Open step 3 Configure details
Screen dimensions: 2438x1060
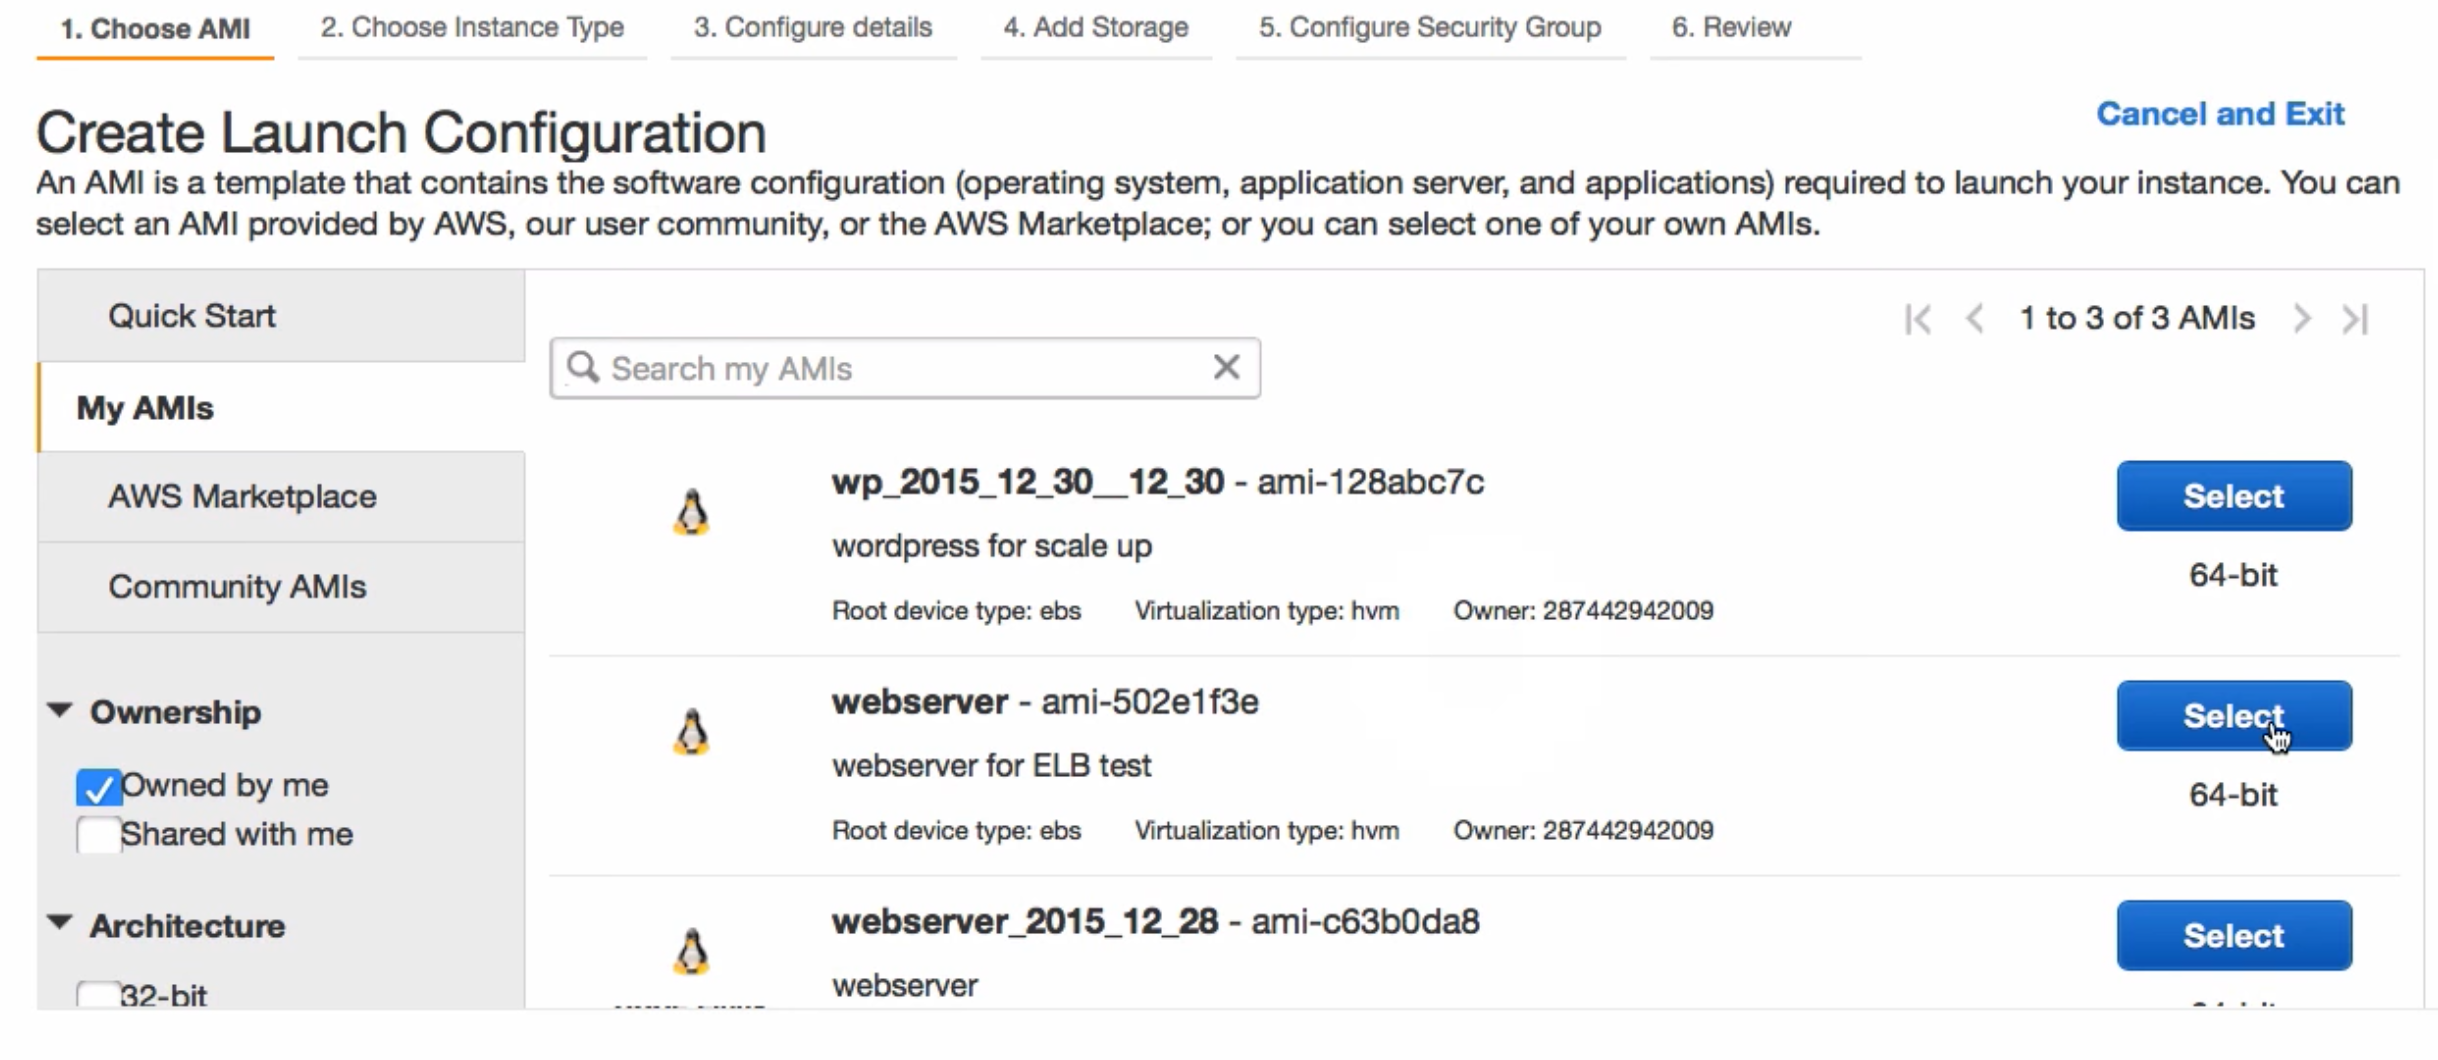click(813, 28)
